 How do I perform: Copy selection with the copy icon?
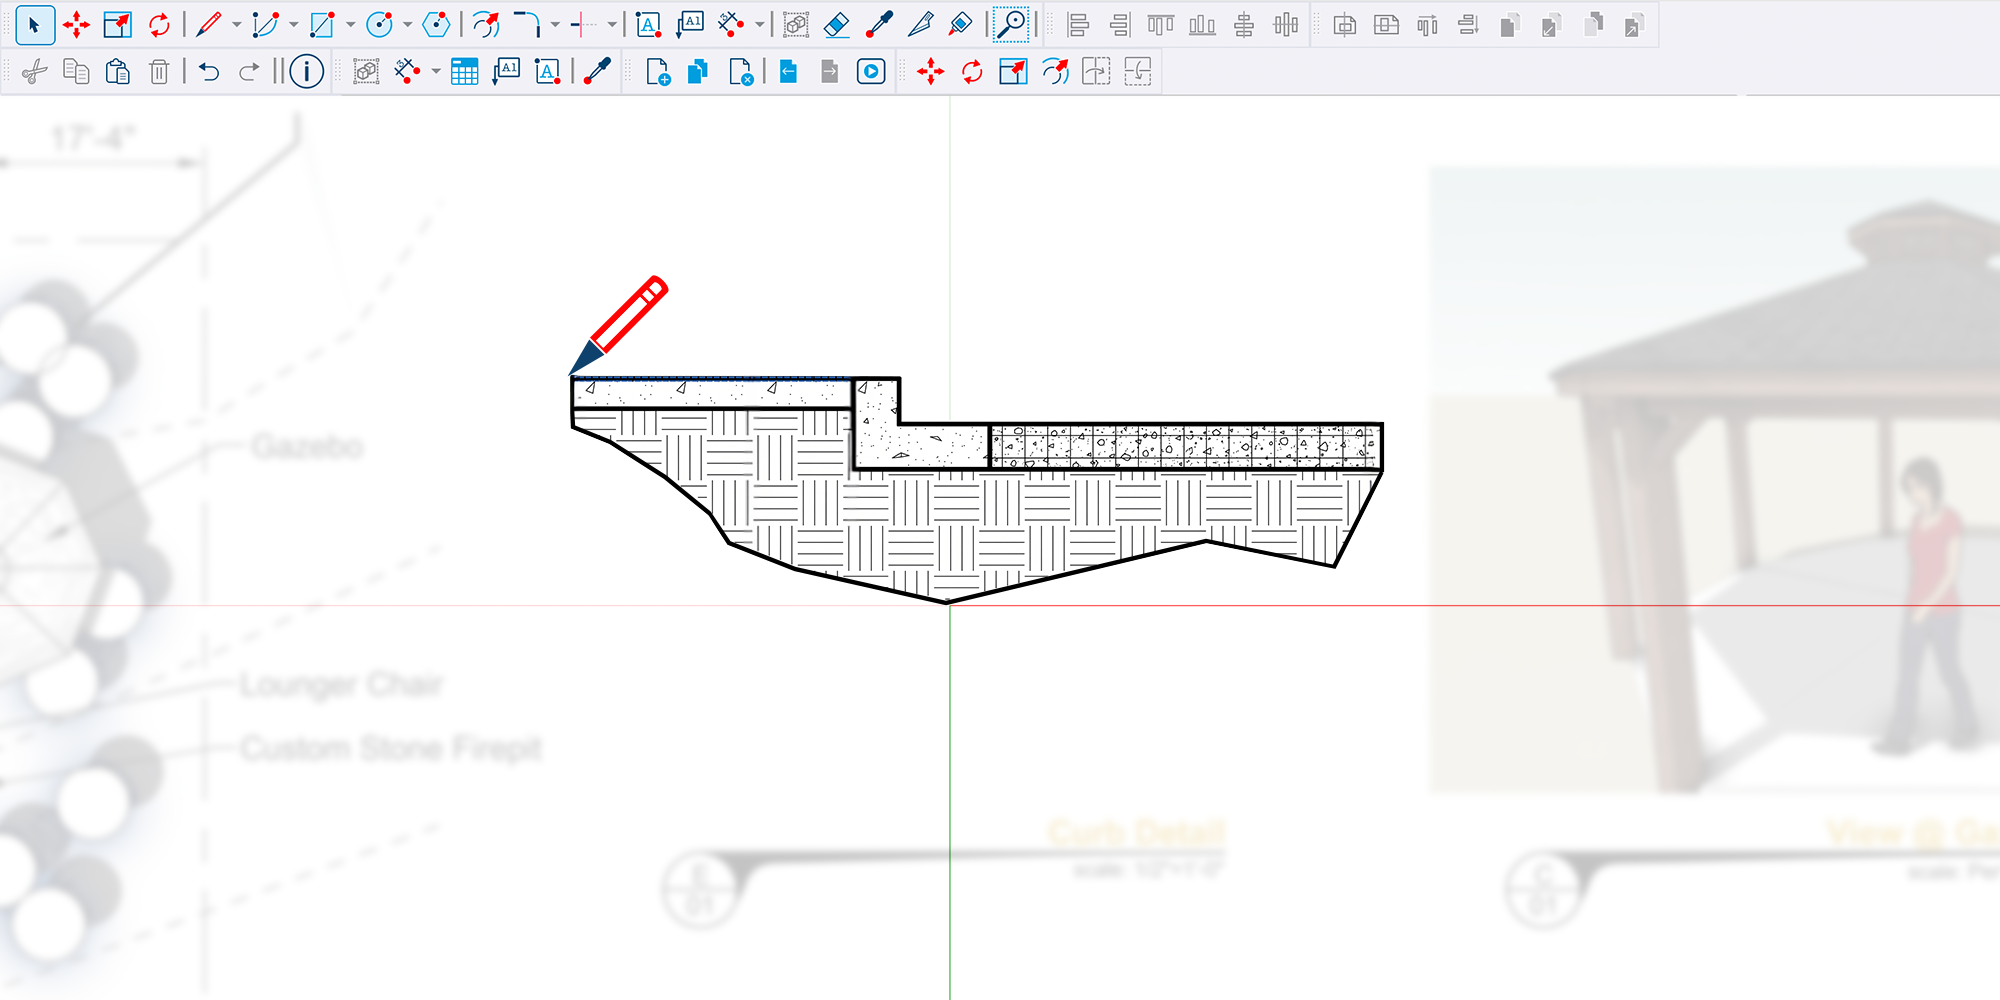coord(76,72)
